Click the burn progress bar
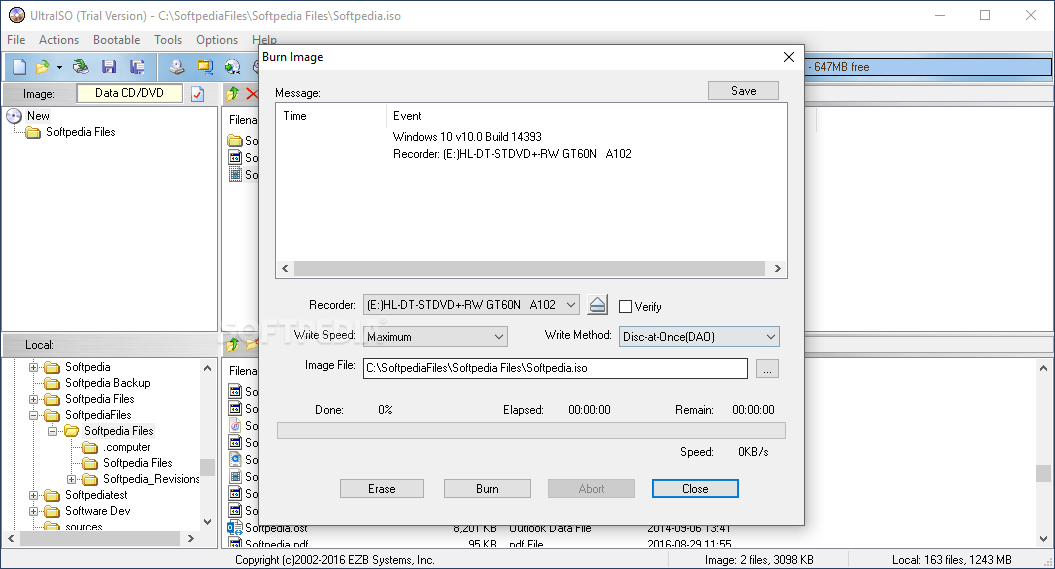The height and width of the screenshot is (569, 1055). [531, 430]
